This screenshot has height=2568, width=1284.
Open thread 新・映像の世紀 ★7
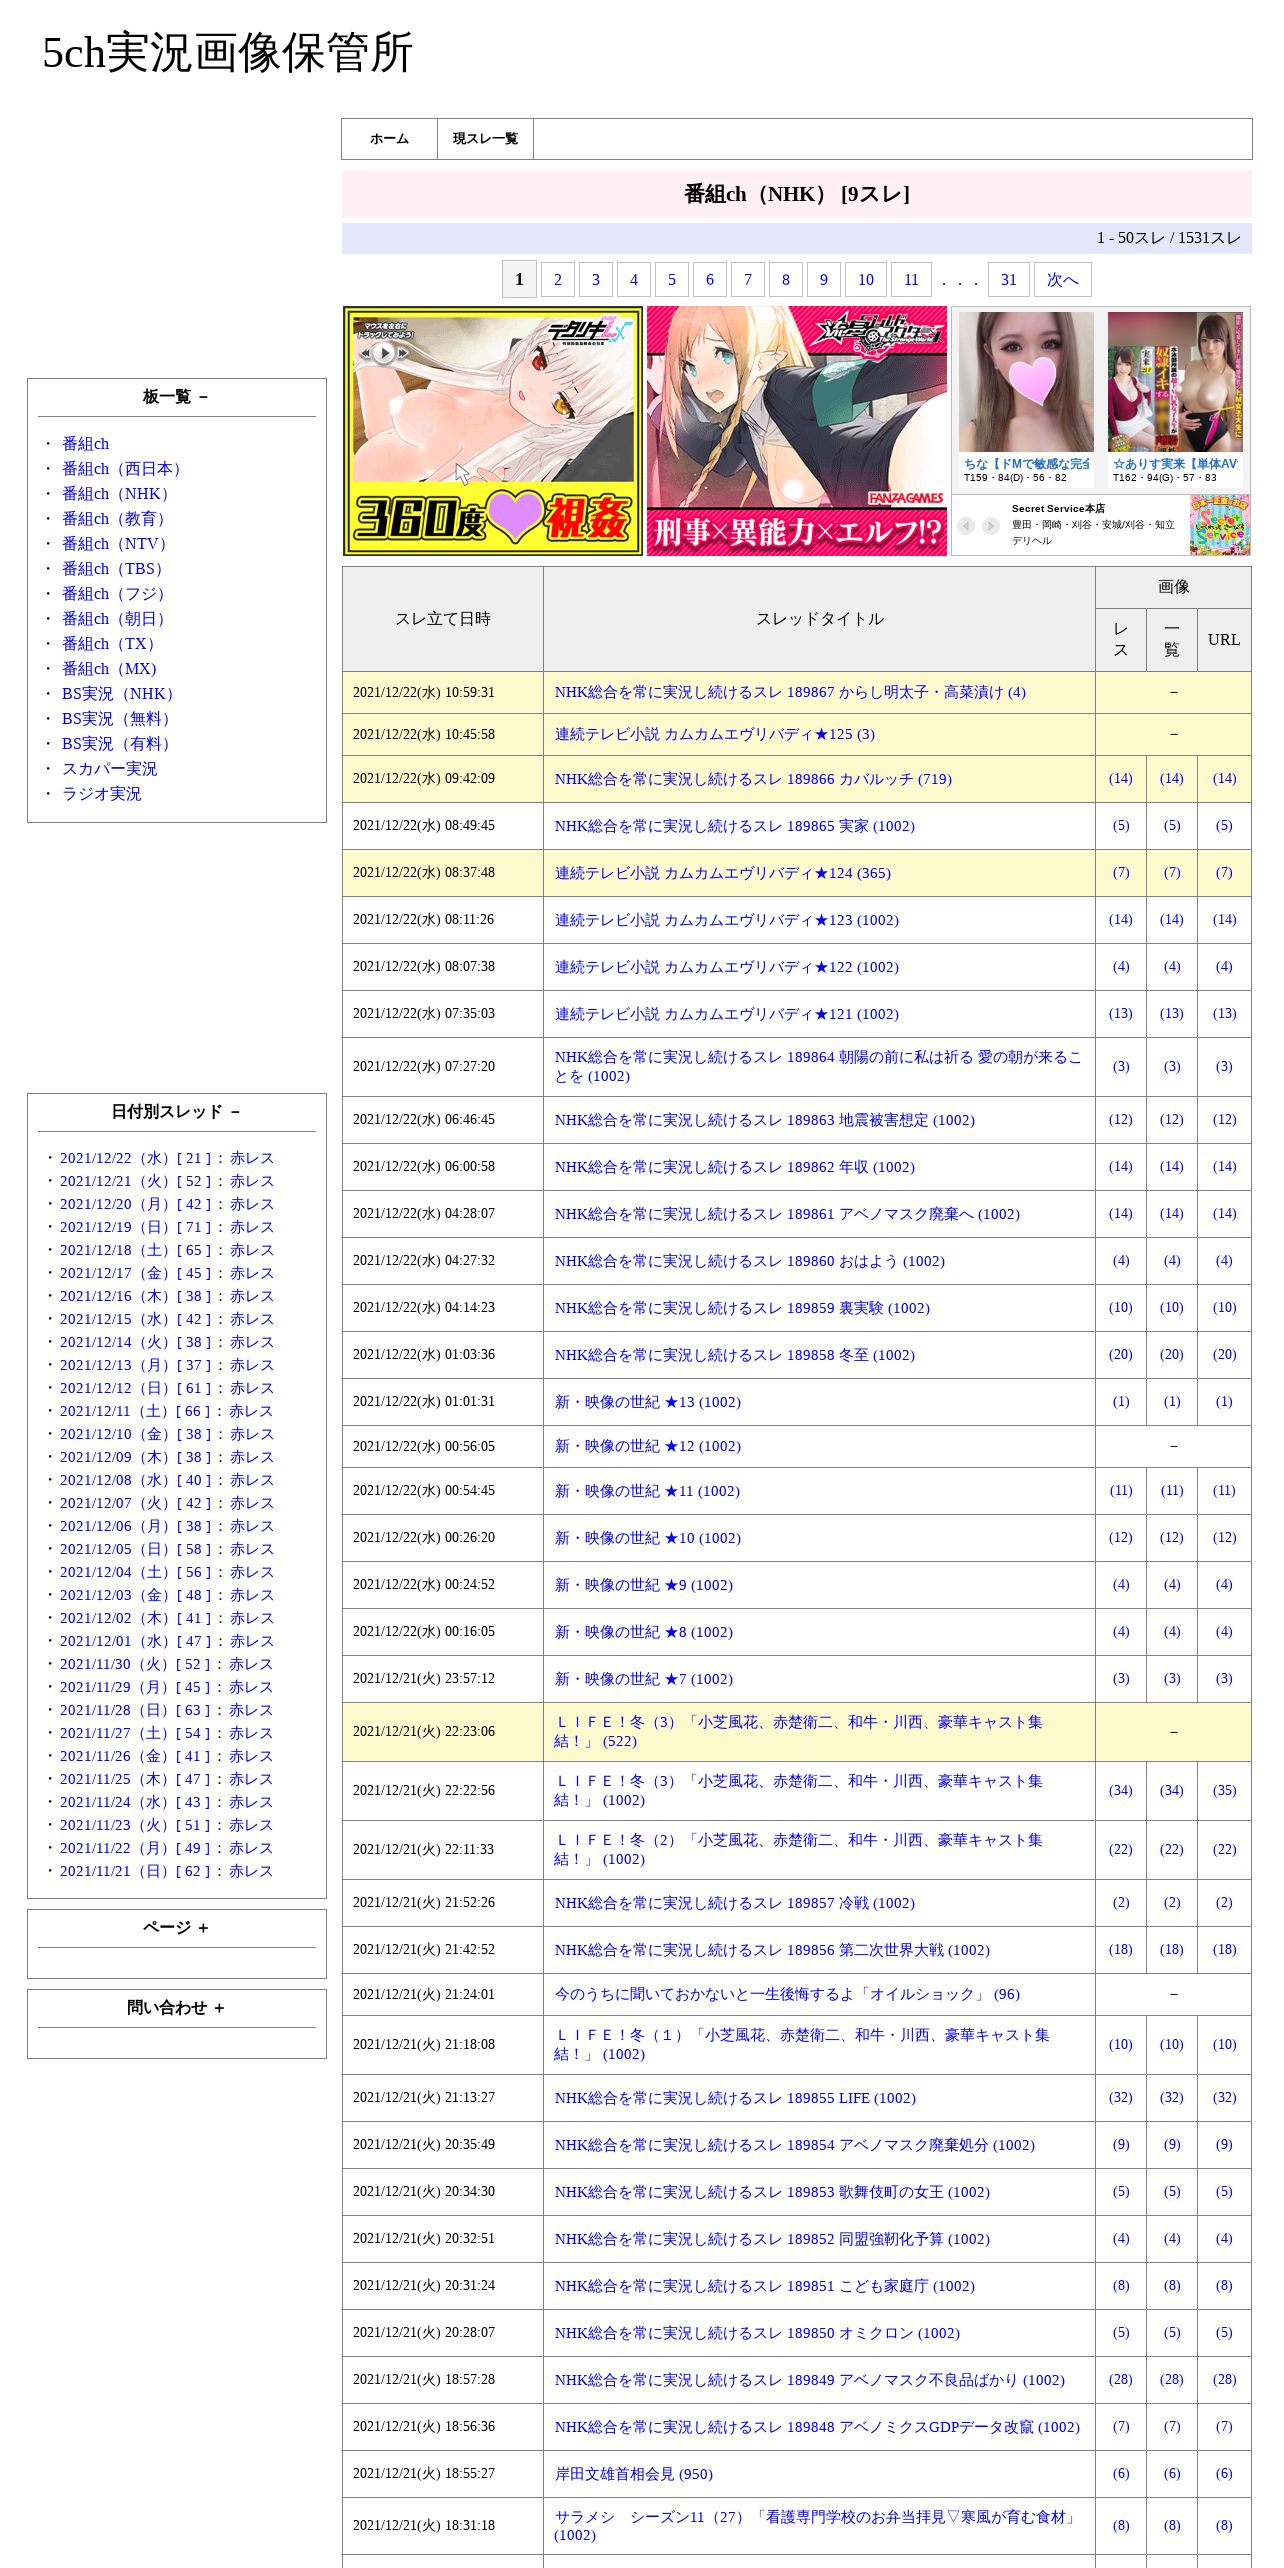(644, 1679)
